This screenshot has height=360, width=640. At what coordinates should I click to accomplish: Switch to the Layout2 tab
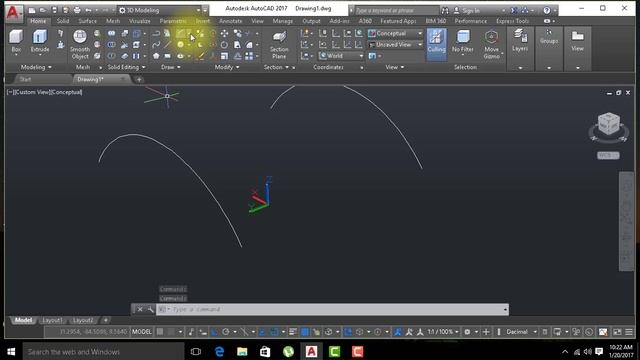pyautogui.click(x=82, y=320)
